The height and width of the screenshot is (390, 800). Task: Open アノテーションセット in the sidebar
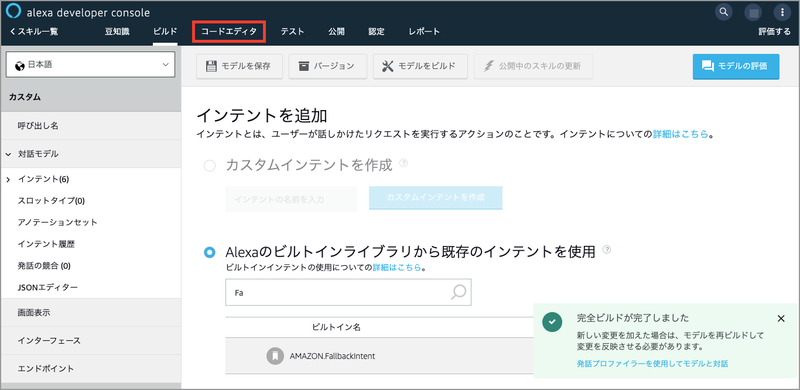pyautogui.click(x=57, y=223)
